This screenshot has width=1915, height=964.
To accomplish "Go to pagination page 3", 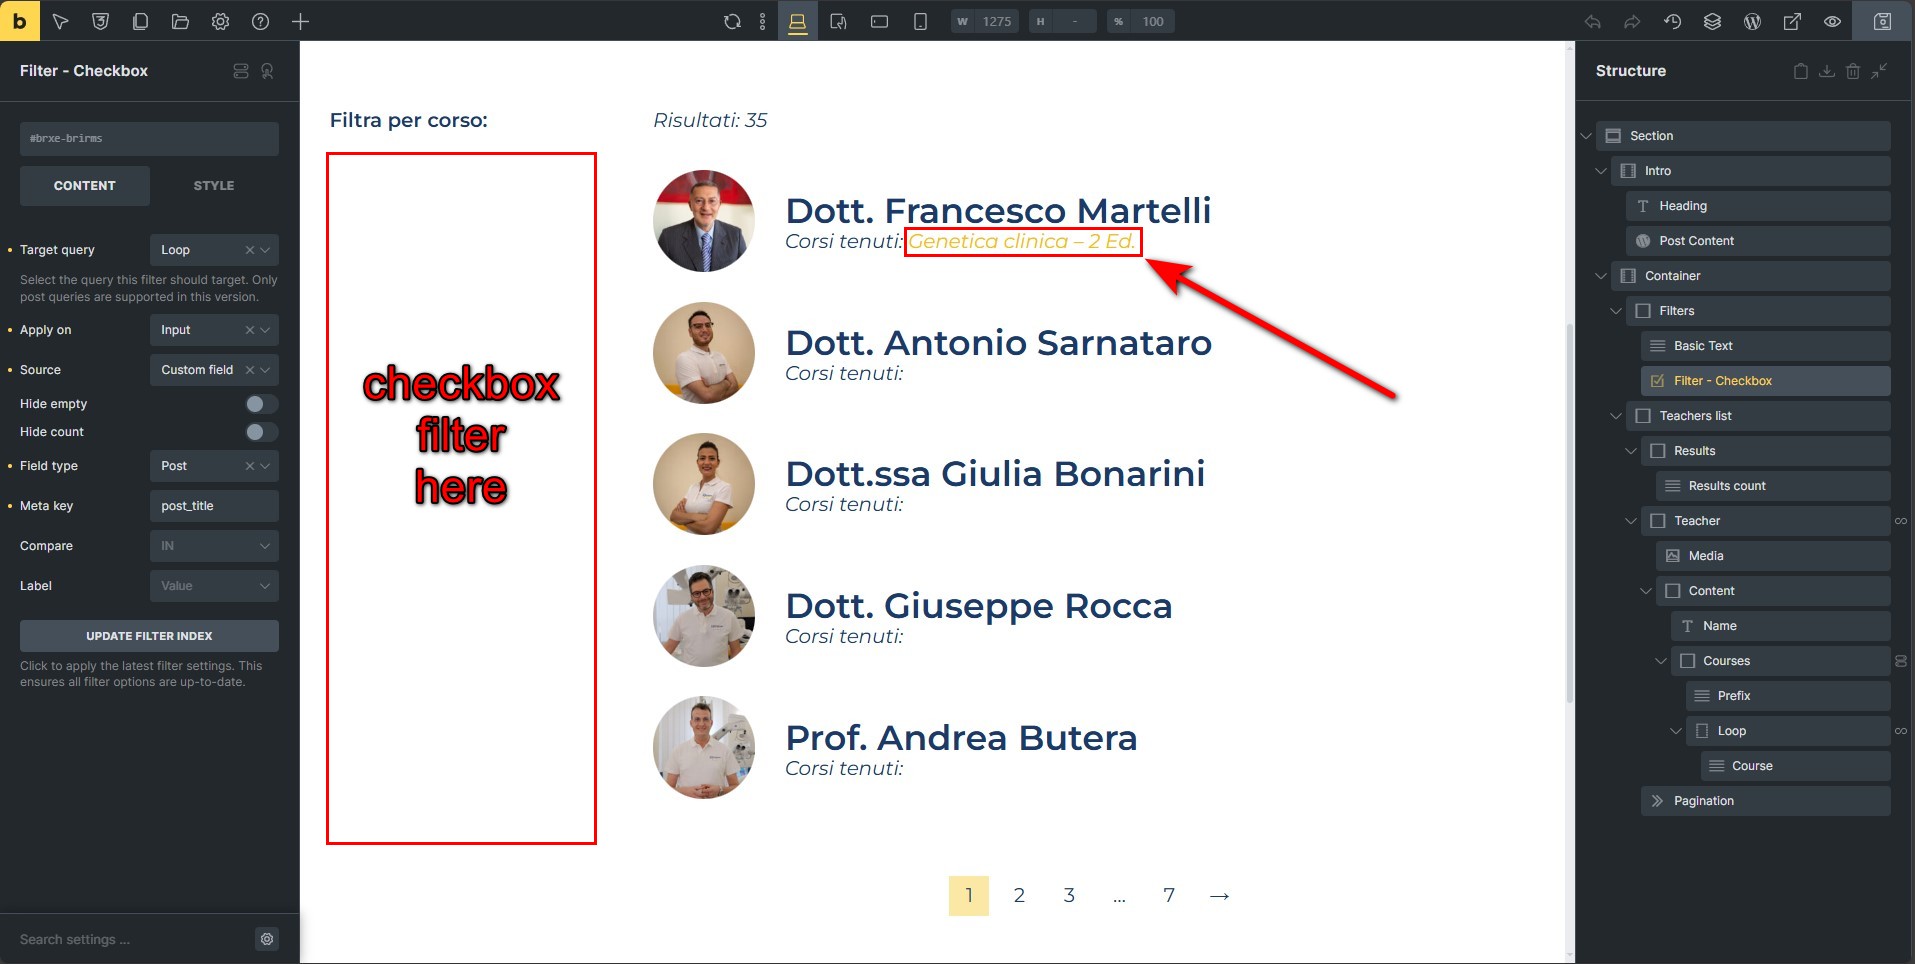I will tap(1069, 896).
